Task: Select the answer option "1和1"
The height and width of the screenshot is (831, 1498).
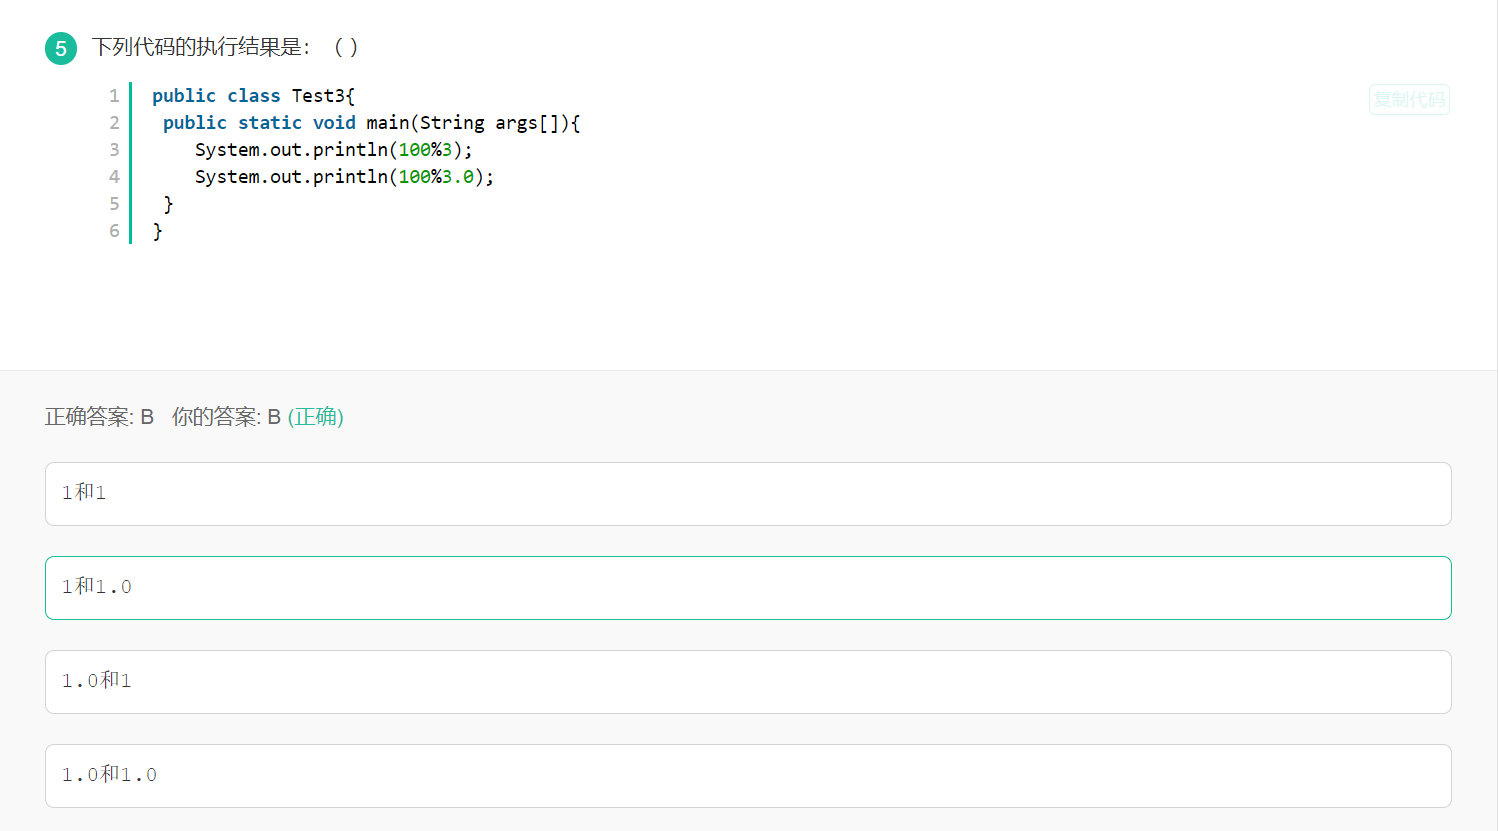Action: (747, 493)
